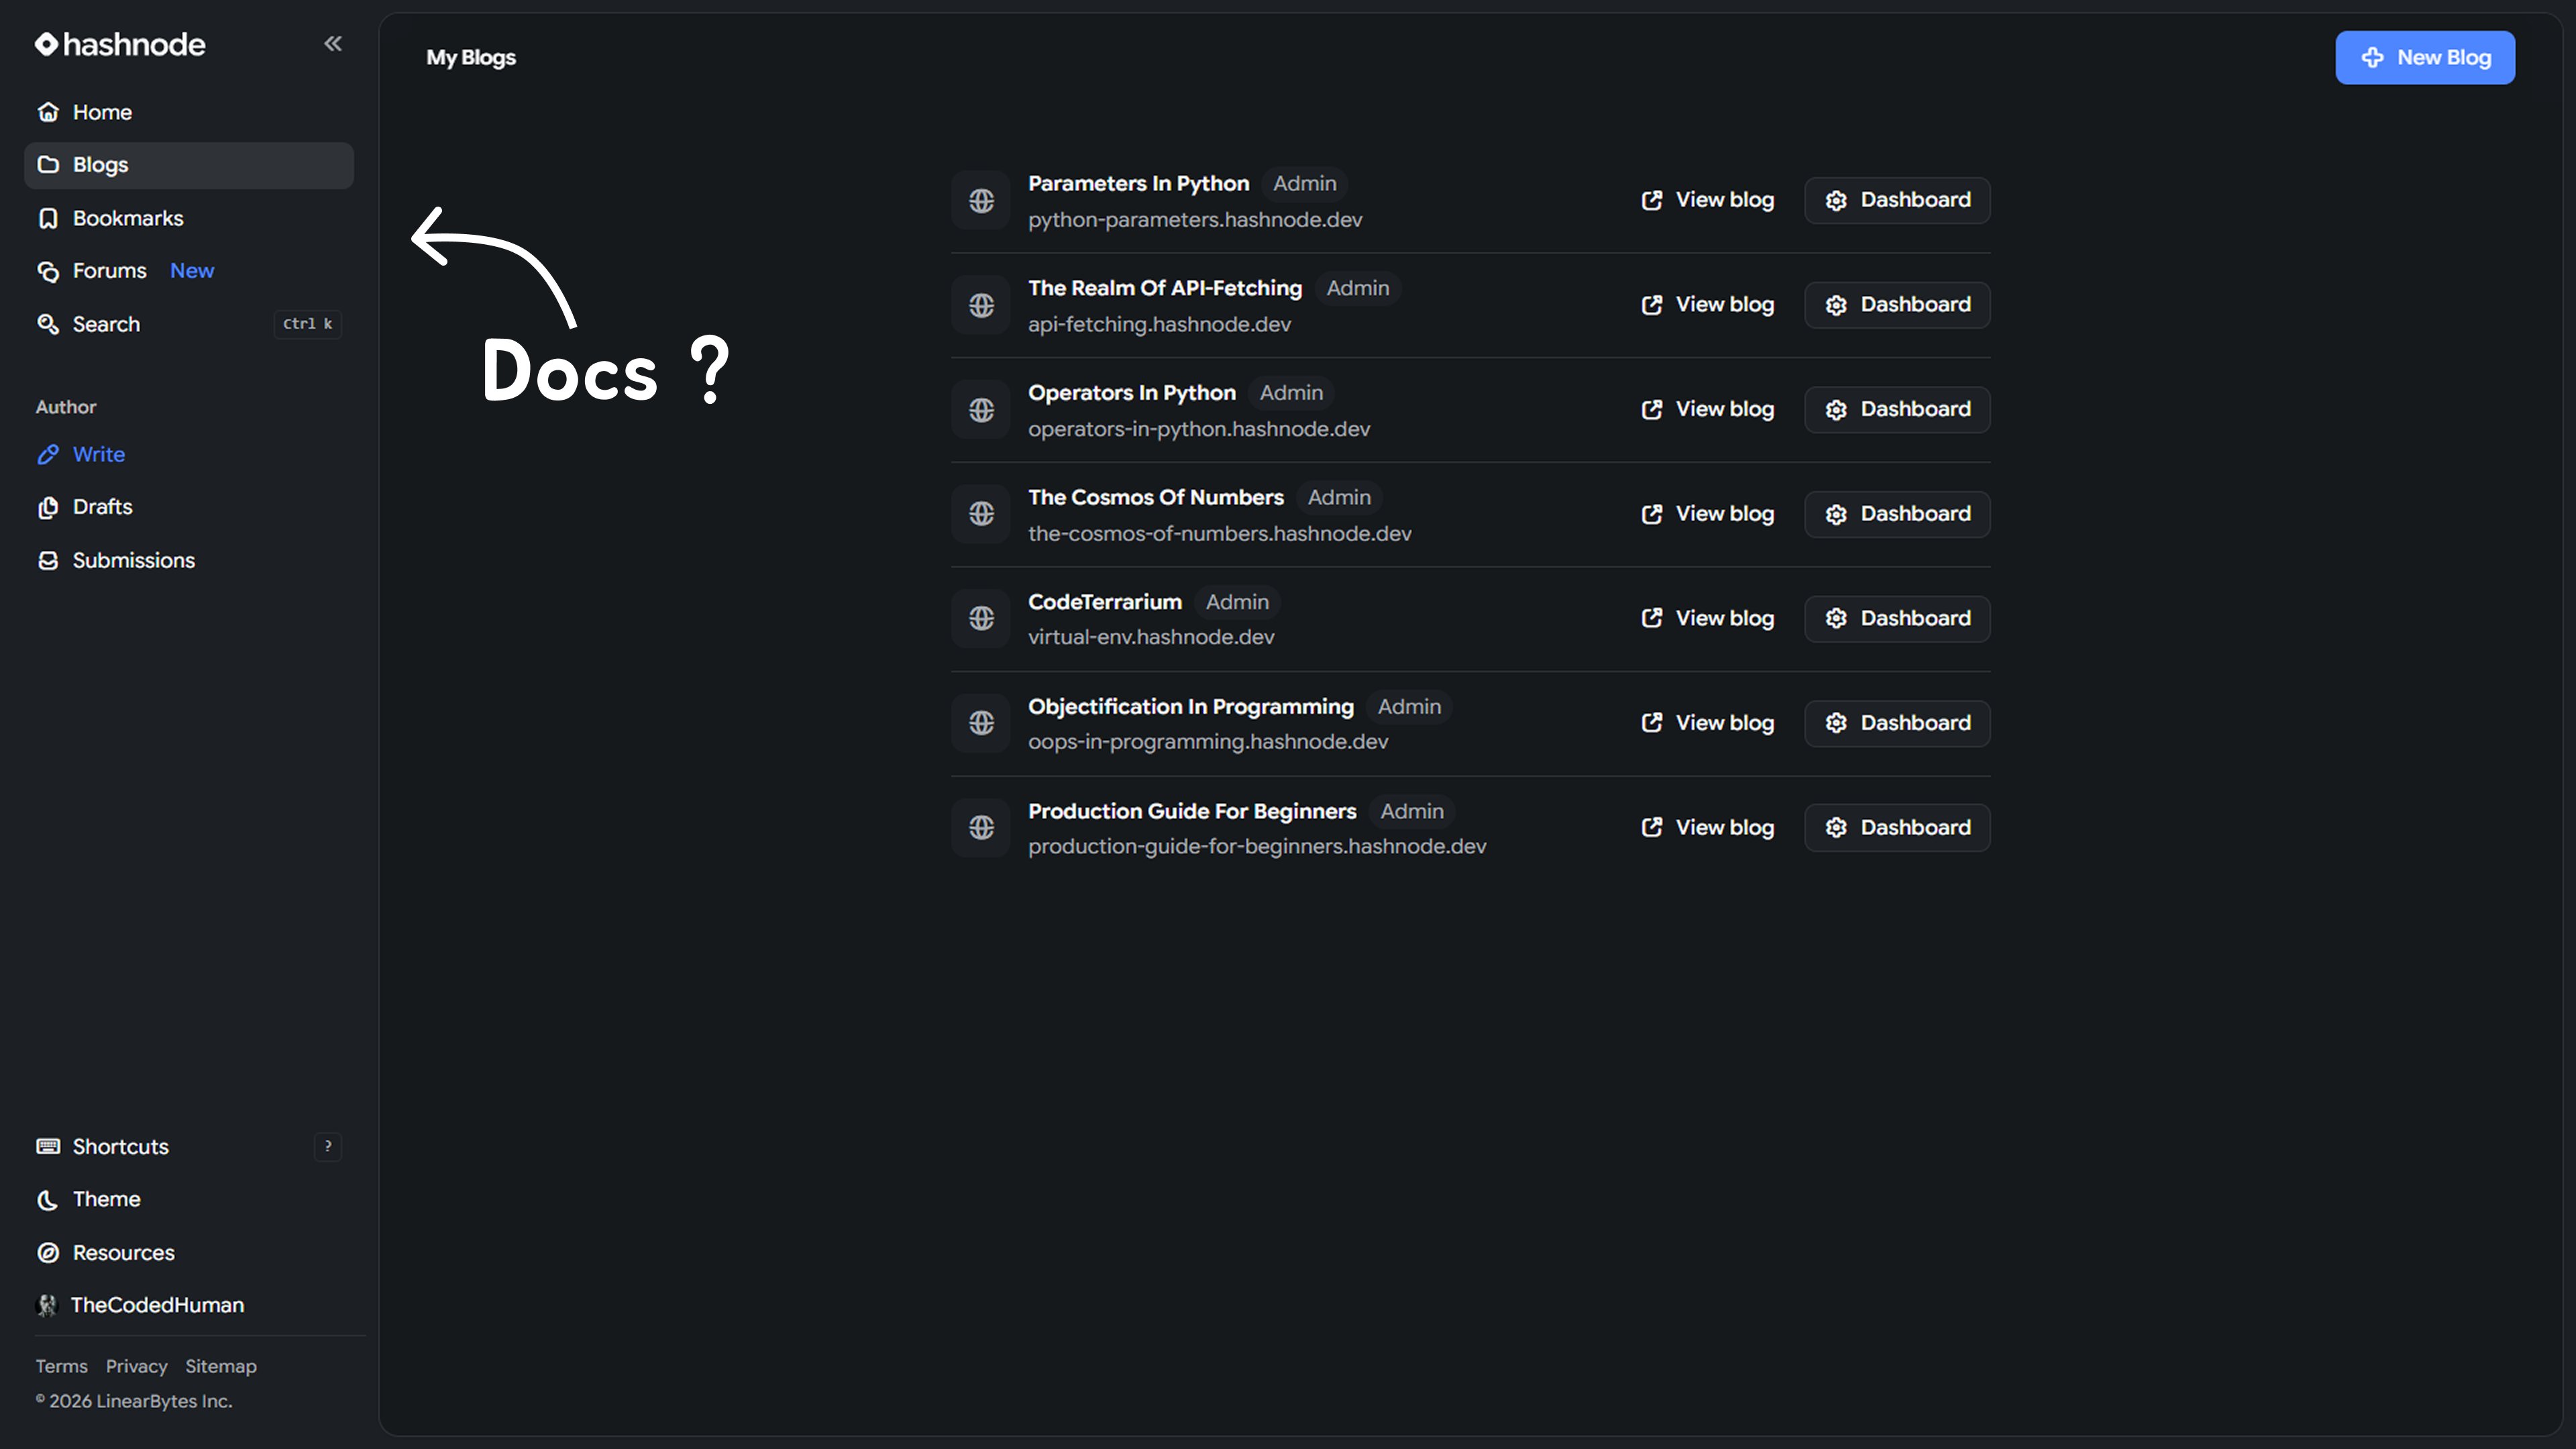Click the globe icon beside CodeTerrarium
2576x1449 pixels.
(981, 619)
